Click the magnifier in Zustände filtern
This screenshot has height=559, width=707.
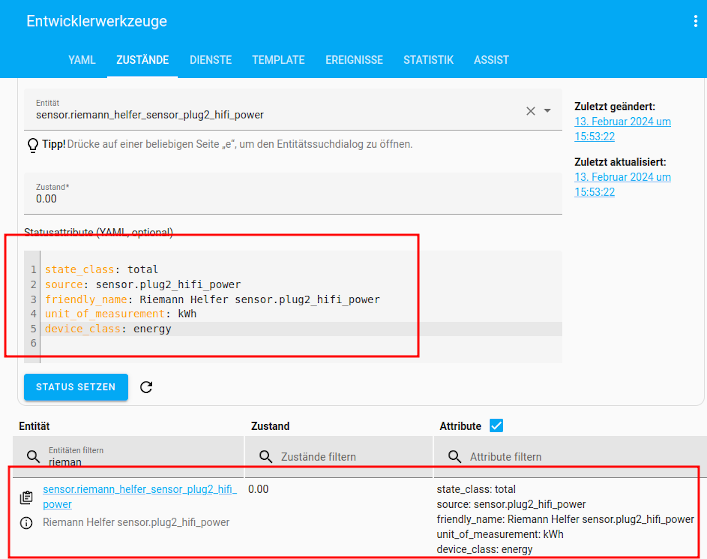(x=266, y=457)
